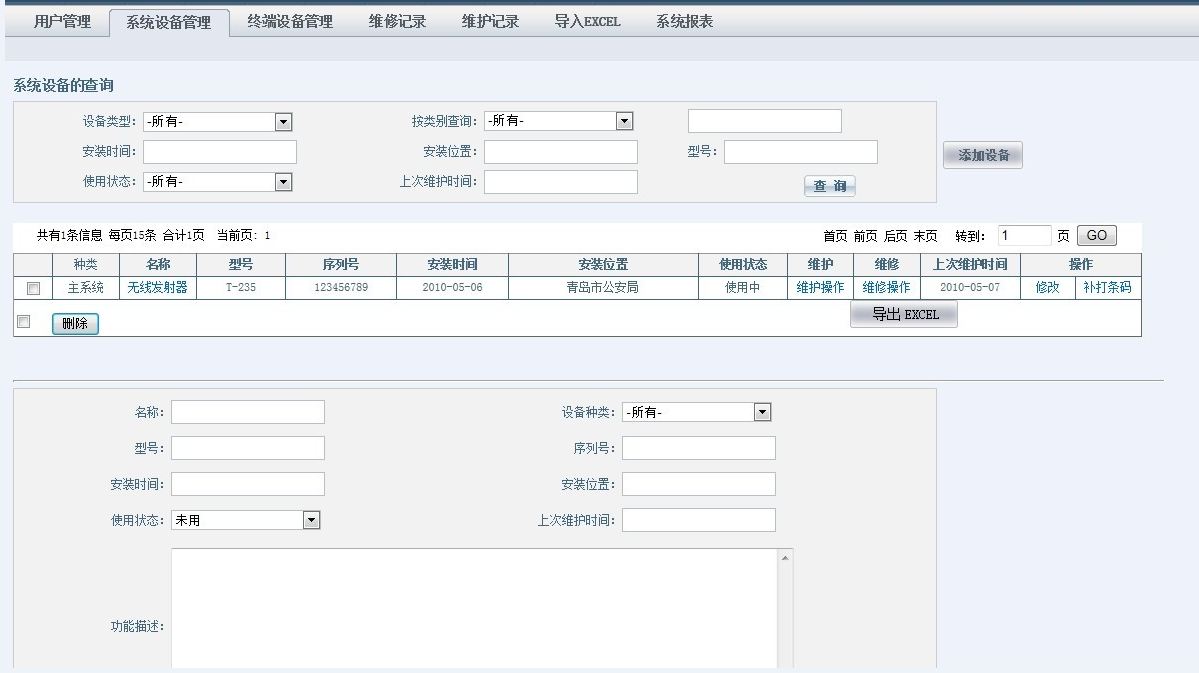
Task: Open the 按类别查询 dropdown
Action: (624, 121)
